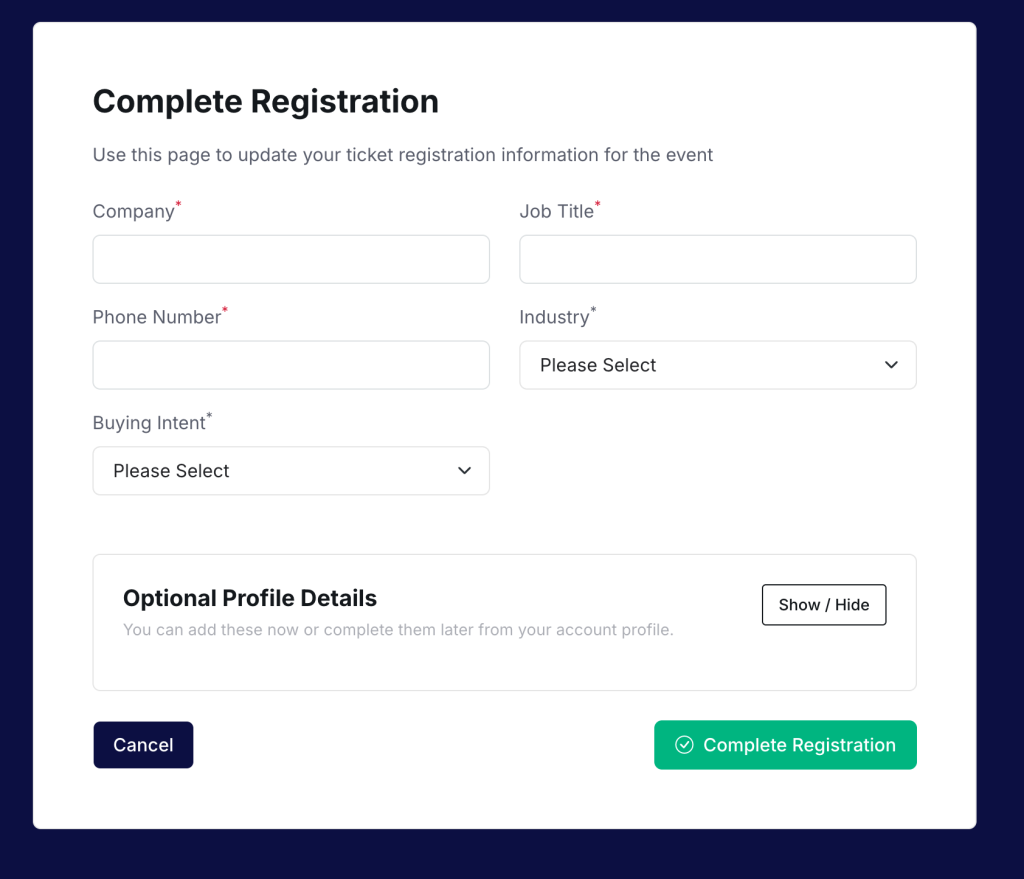Image resolution: width=1024 pixels, height=879 pixels.
Task: Click the 'Optional Profile Details' section heading
Action: pyautogui.click(x=250, y=598)
